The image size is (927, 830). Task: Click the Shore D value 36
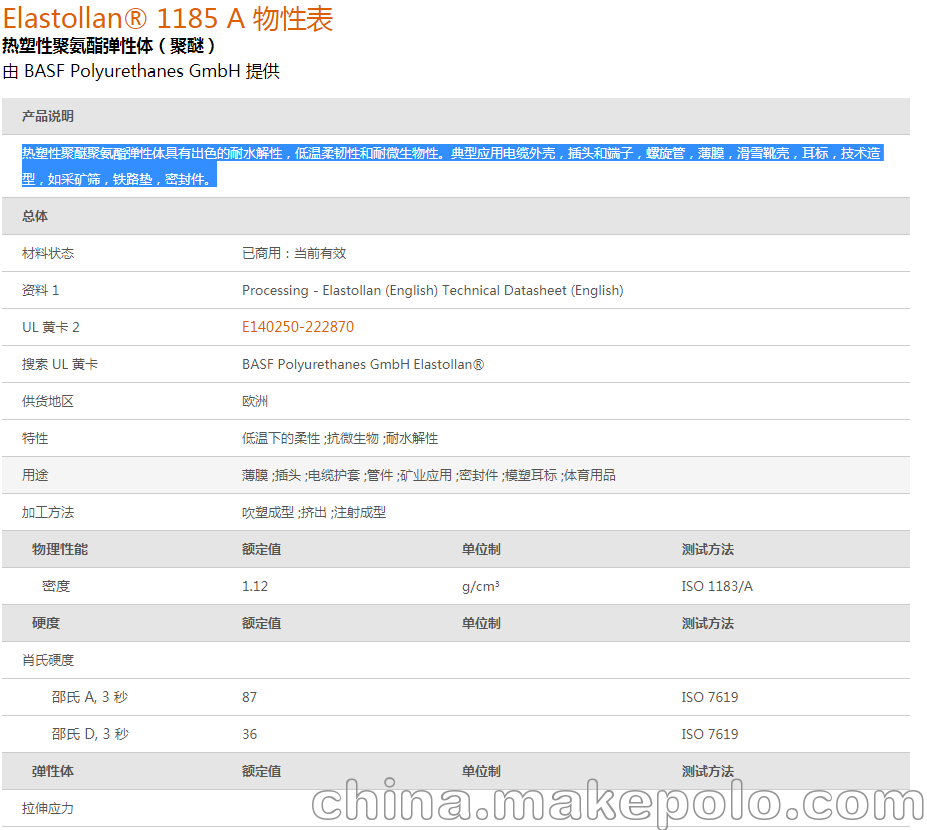coord(249,734)
